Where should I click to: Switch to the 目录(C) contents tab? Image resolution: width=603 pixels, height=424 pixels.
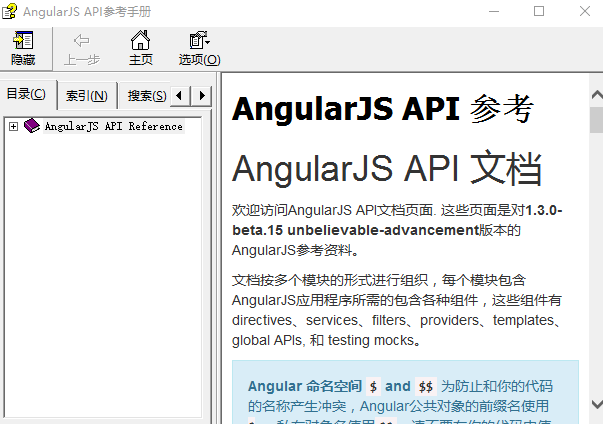pyautogui.click(x=27, y=95)
